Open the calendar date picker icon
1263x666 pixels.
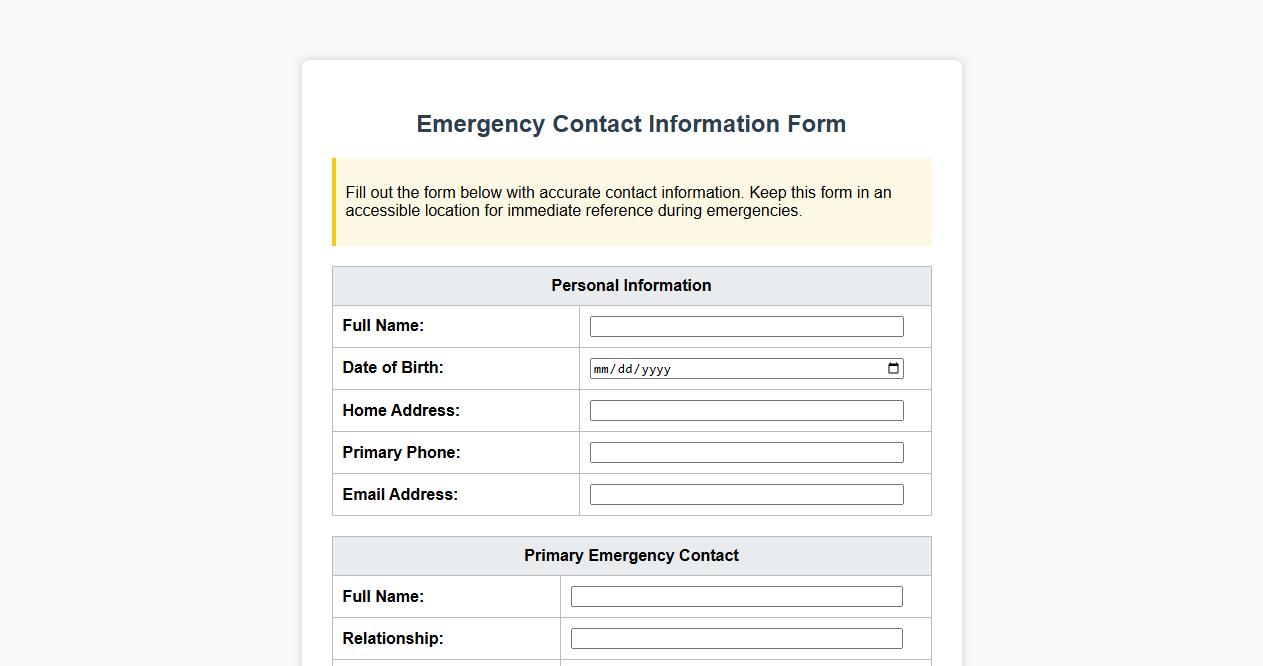pos(892,368)
